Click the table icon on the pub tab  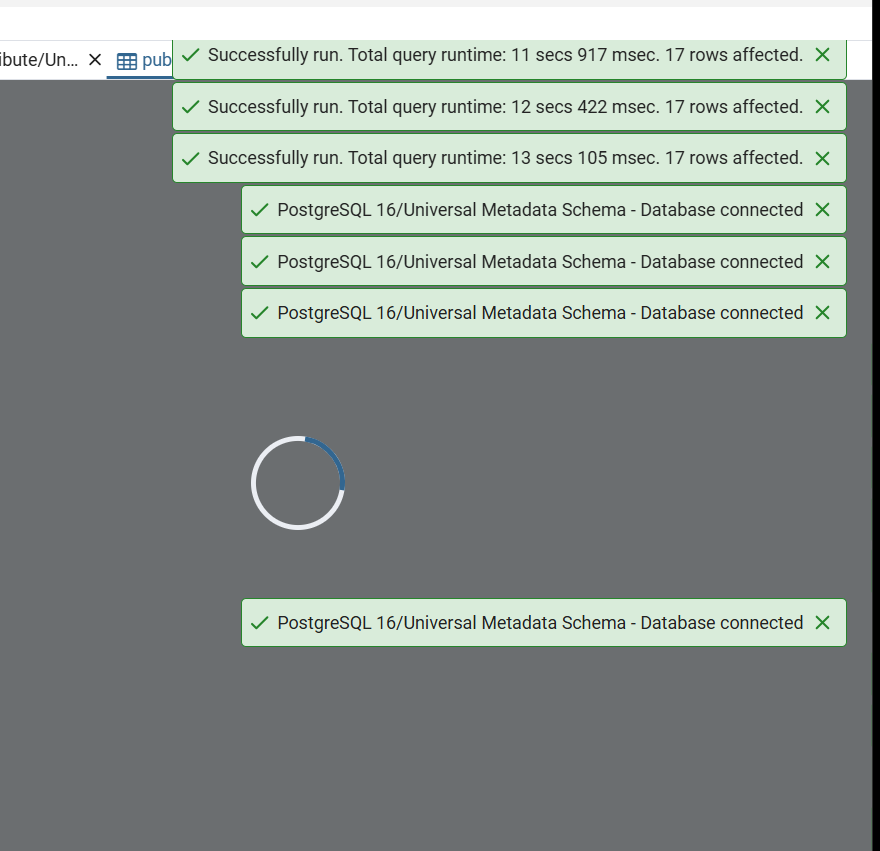click(x=127, y=61)
